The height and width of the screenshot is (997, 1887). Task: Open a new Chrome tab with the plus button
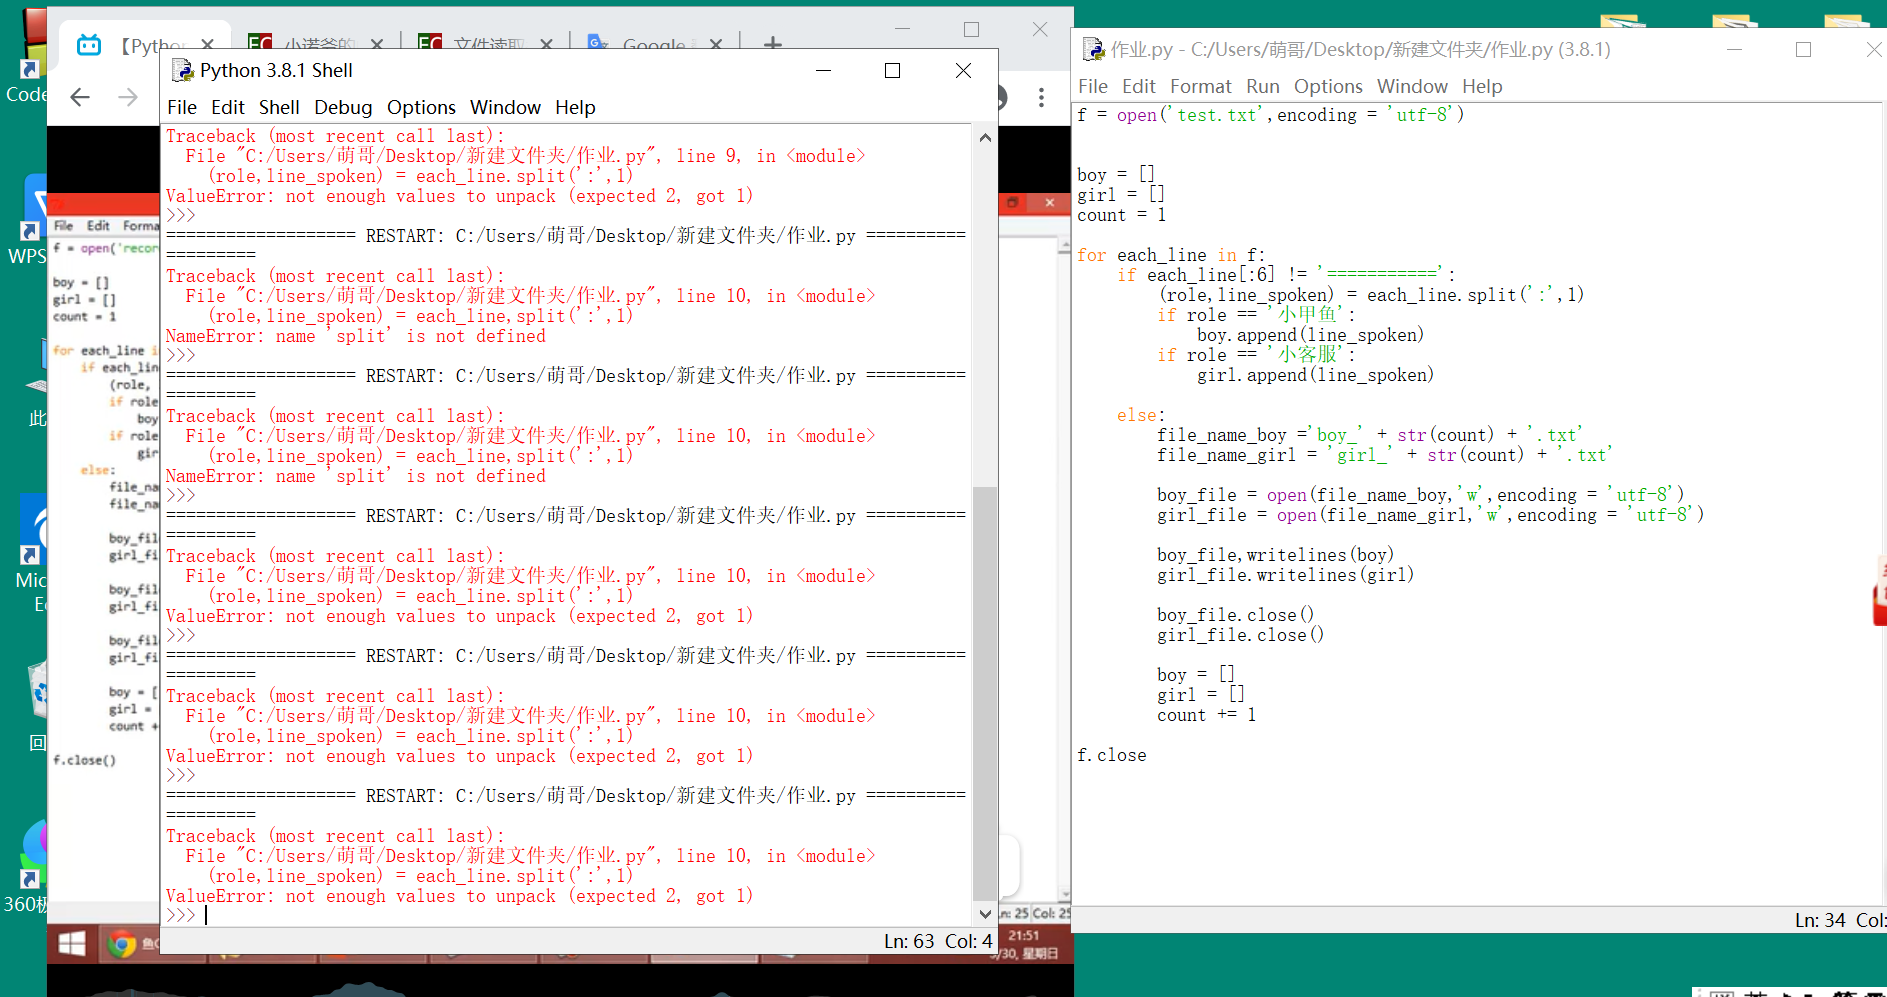[772, 44]
